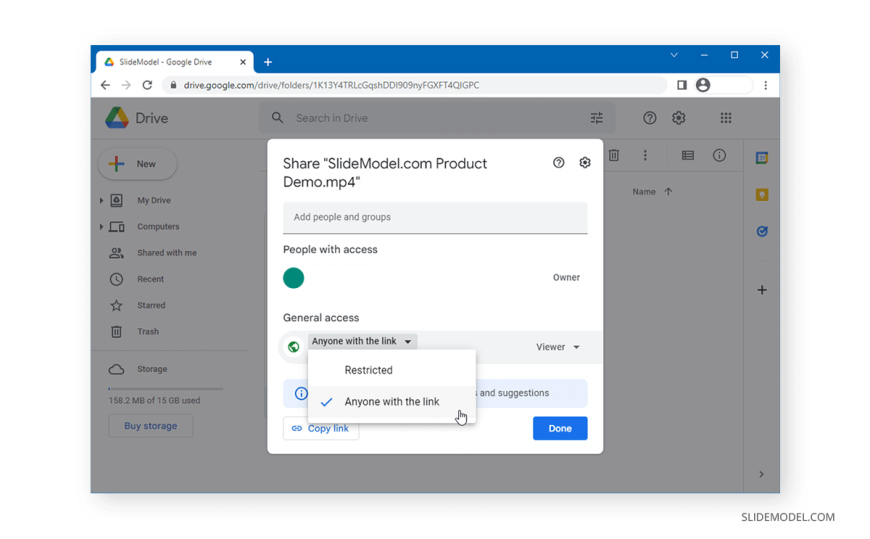
Task: Click the Chrome profile avatar
Action: tap(703, 84)
